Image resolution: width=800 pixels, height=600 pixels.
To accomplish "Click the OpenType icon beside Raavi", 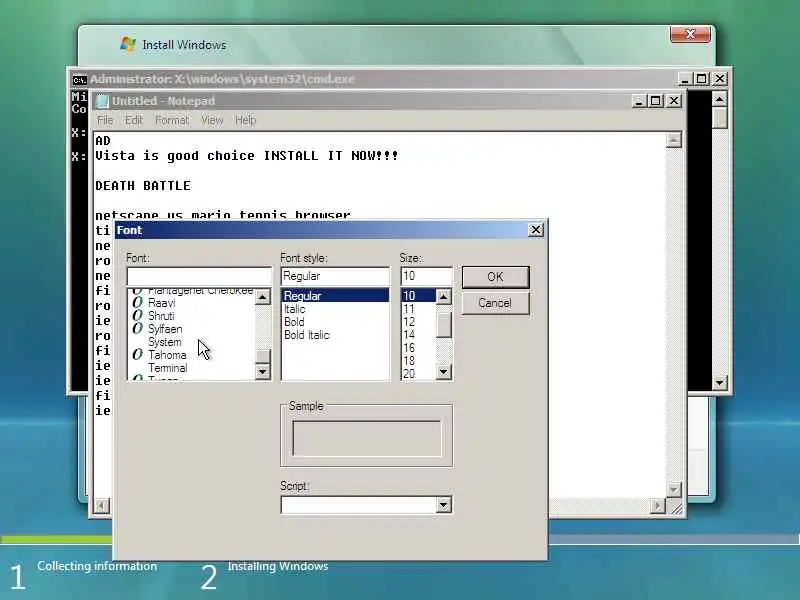I will pyautogui.click(x=137, y=303).
